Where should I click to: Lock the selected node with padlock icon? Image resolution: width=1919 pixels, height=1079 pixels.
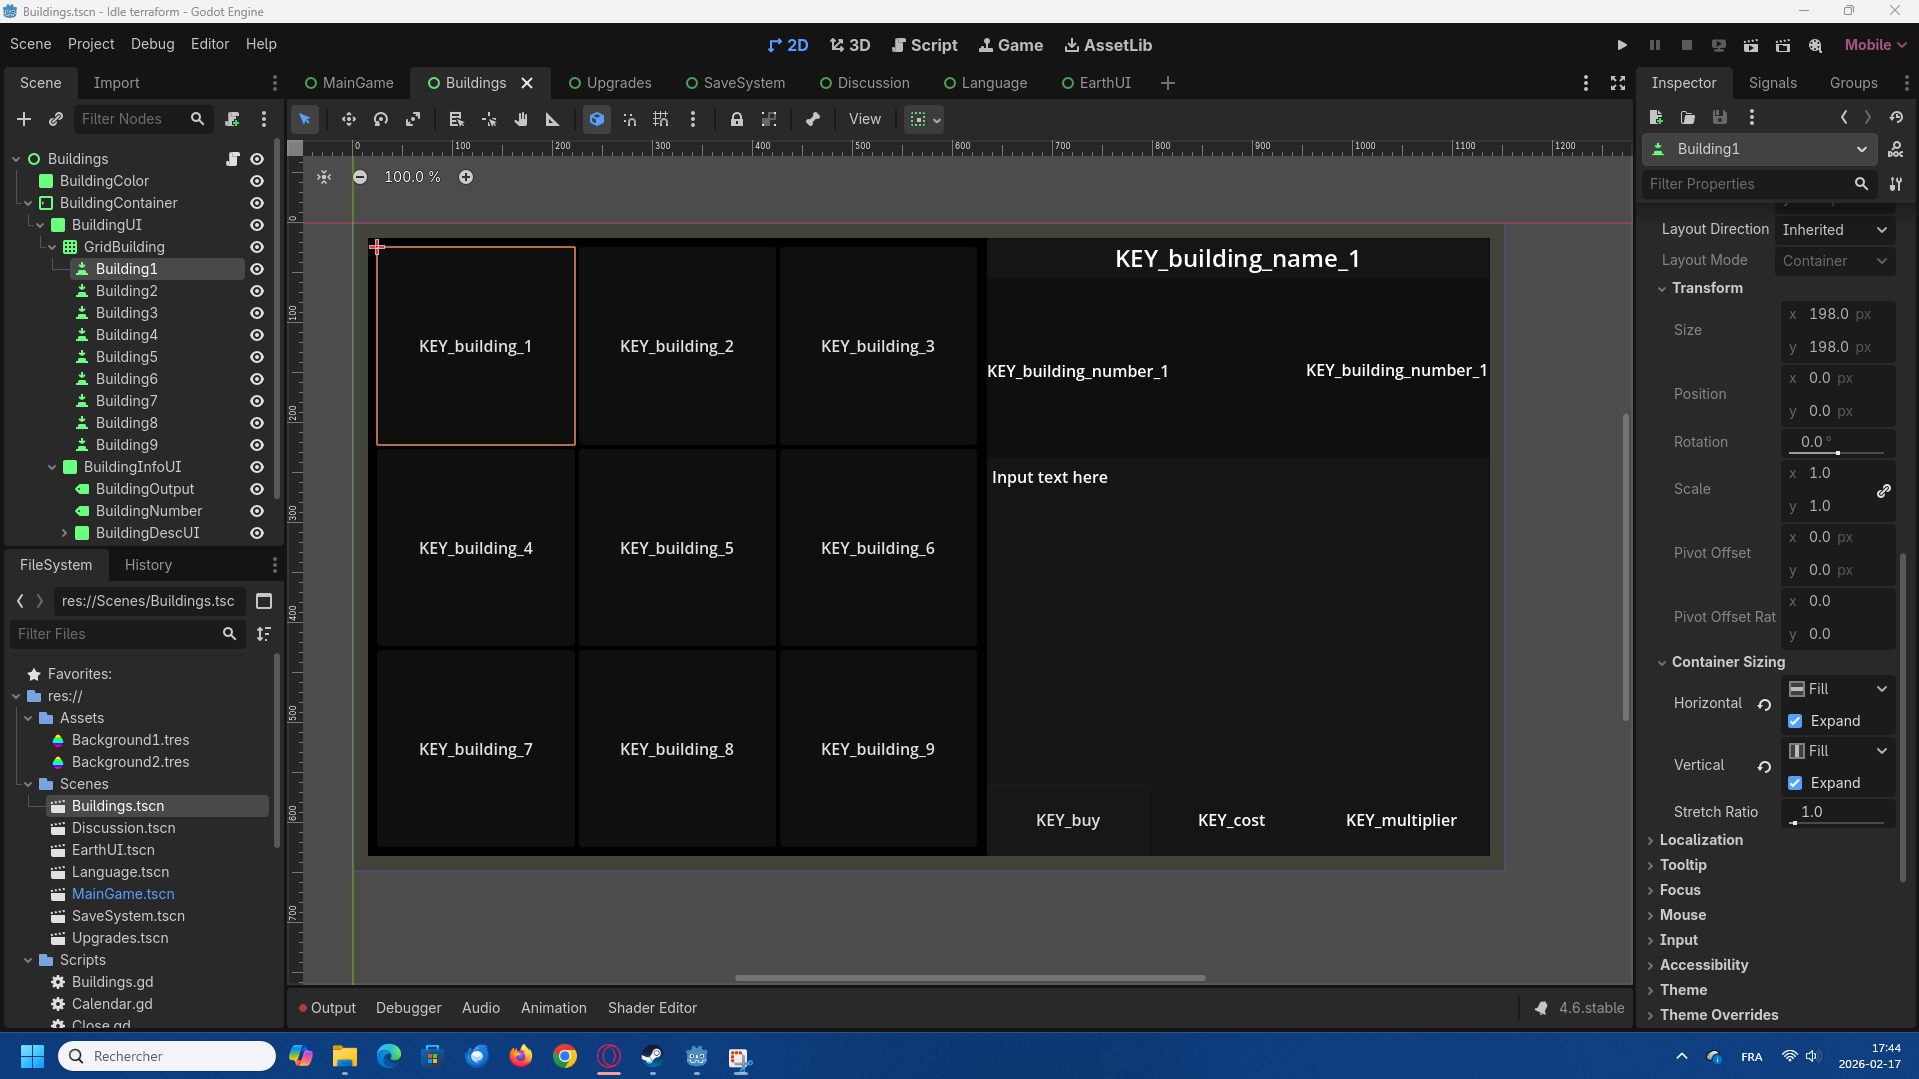pyautogui.click(x=736, y=119)
